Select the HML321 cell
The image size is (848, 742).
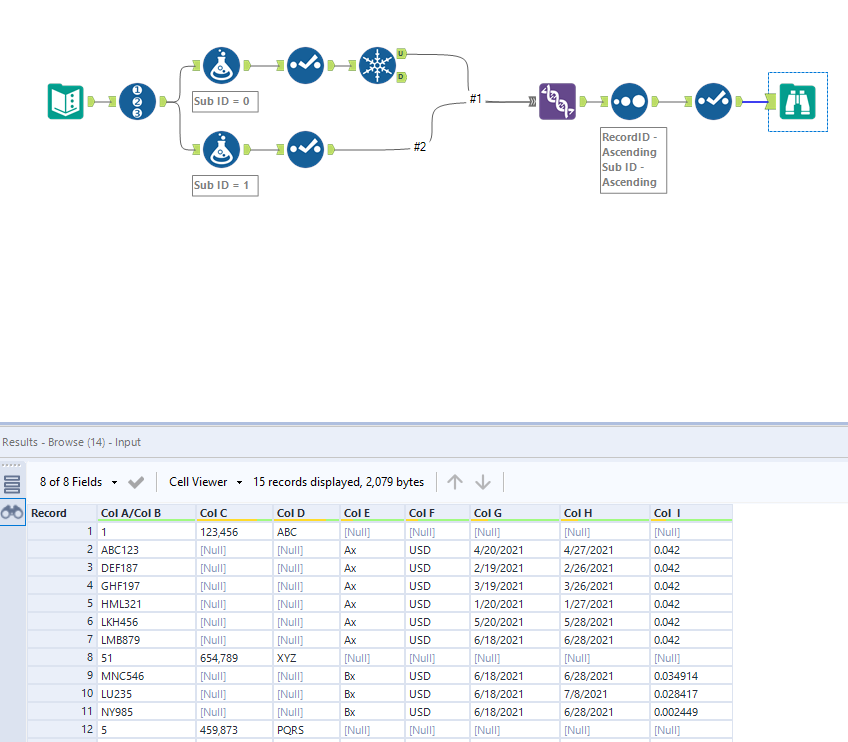147,604
